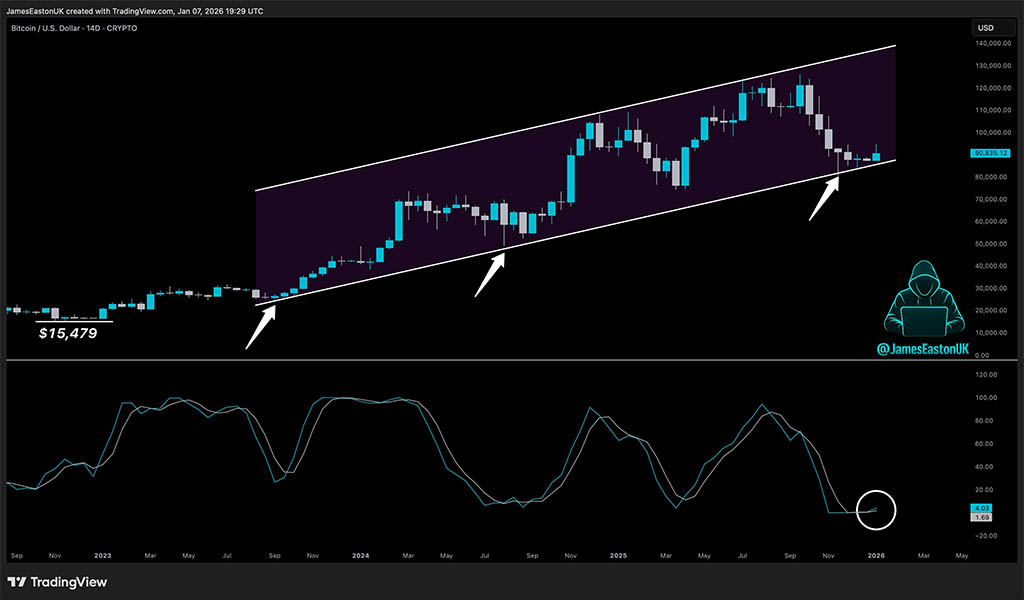Click the white arrow near the mid-2024 low

click(x=489, y=274)
